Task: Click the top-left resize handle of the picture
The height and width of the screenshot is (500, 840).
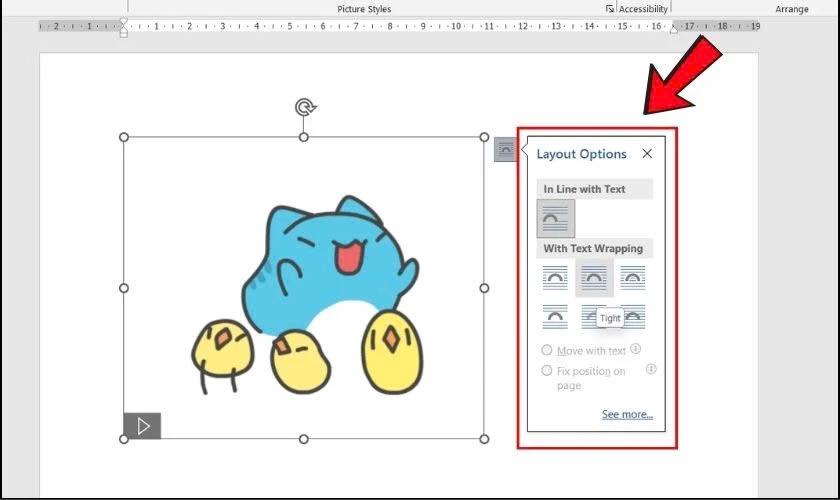Action: [124, 137]
